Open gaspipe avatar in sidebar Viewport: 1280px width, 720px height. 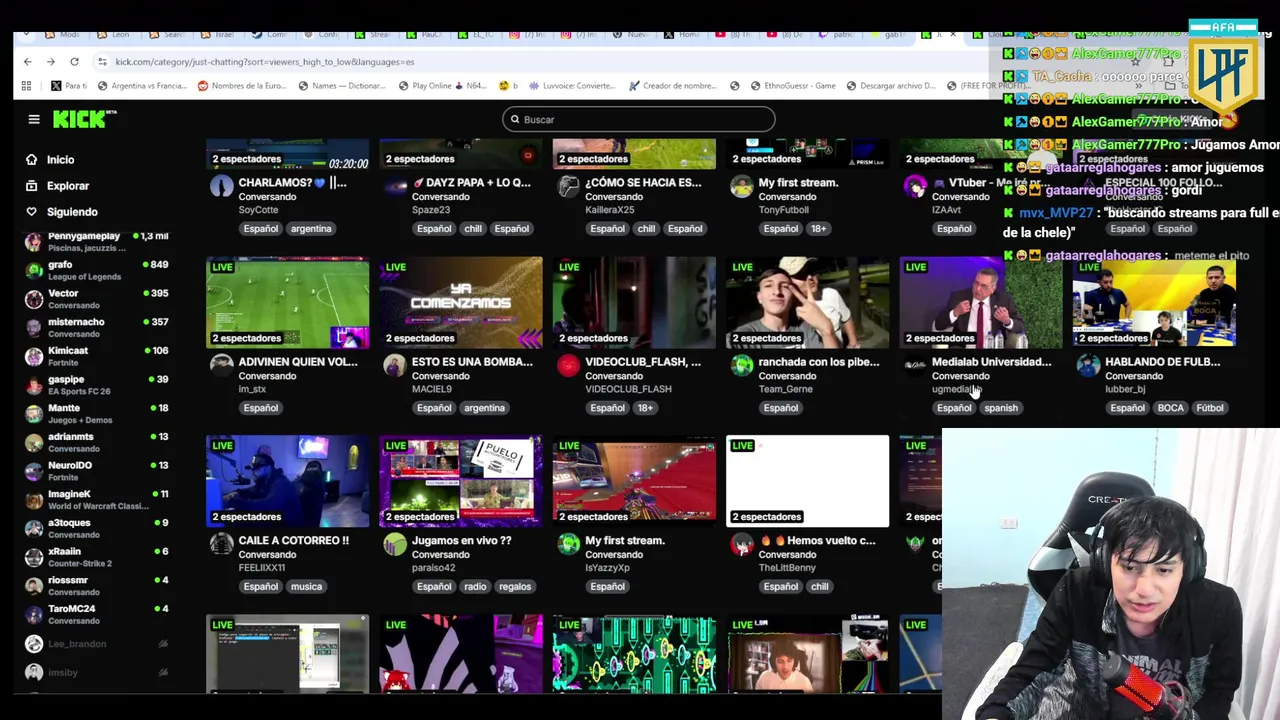[34, 385]
